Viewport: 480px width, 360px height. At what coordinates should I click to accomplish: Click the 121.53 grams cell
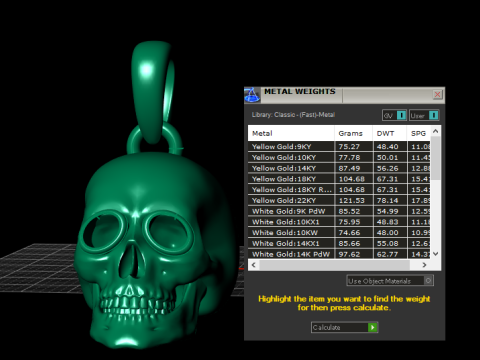pyautogui.click(x=353, y=200)
